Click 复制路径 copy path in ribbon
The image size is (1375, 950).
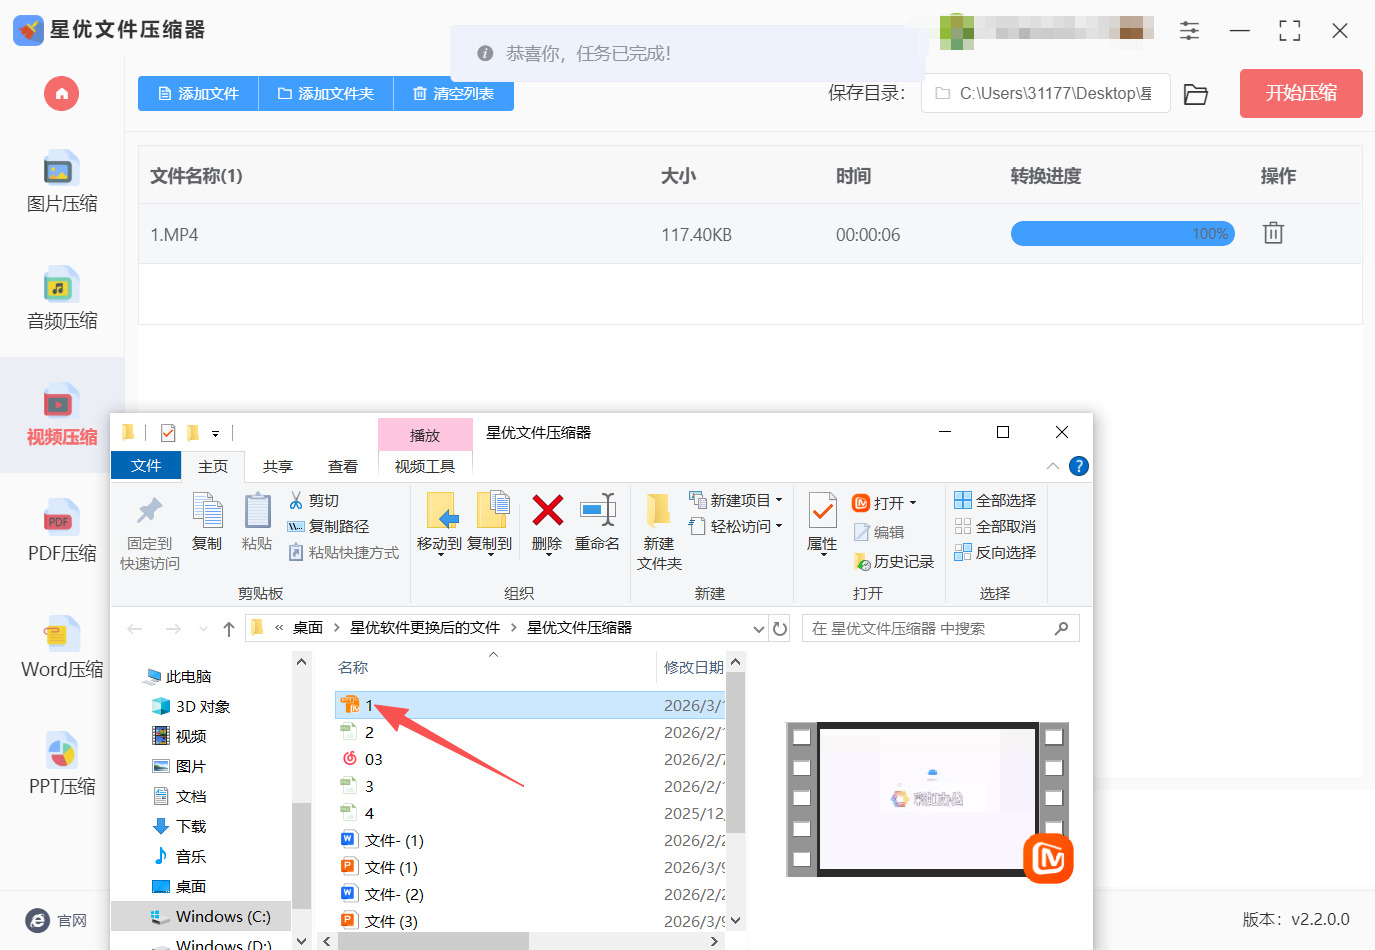(x=328, y=527)
